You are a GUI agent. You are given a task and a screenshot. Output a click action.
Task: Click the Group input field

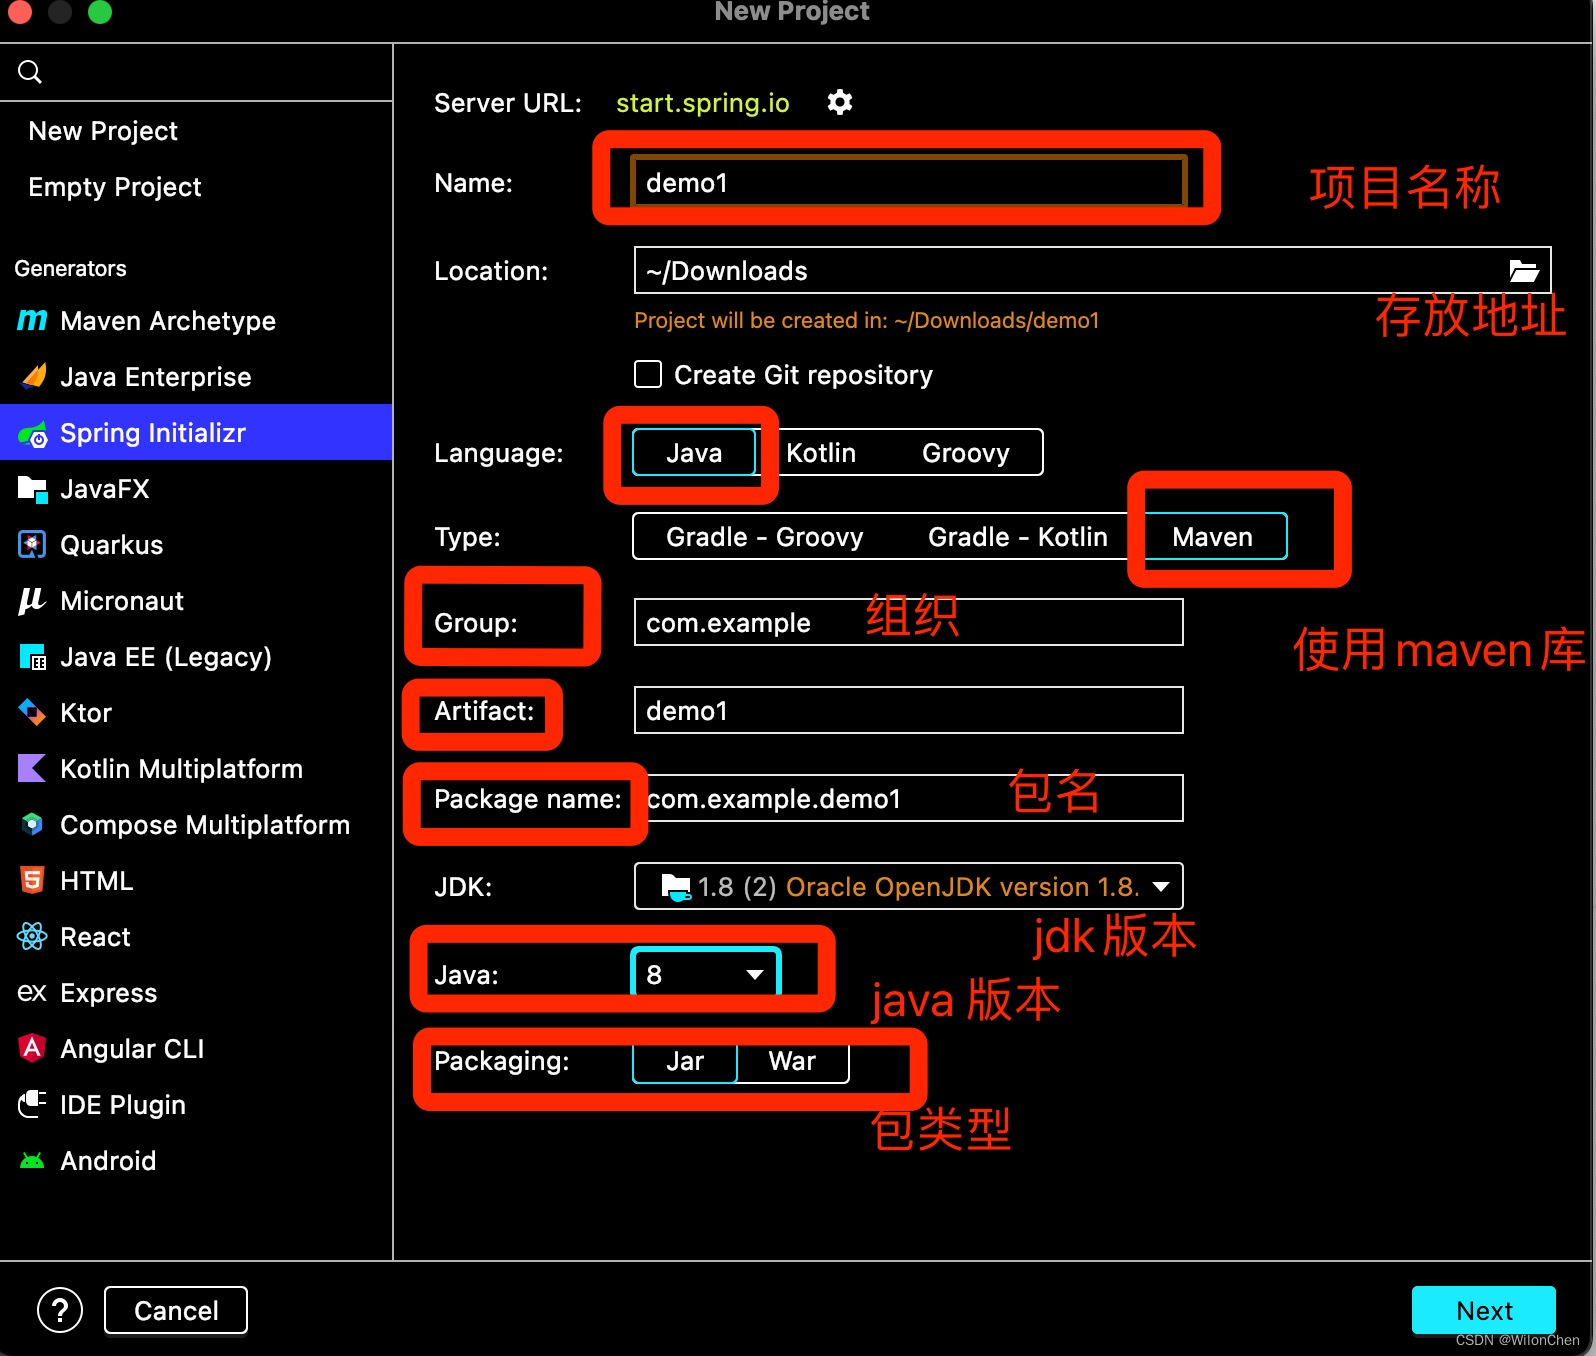pos(908,622)
